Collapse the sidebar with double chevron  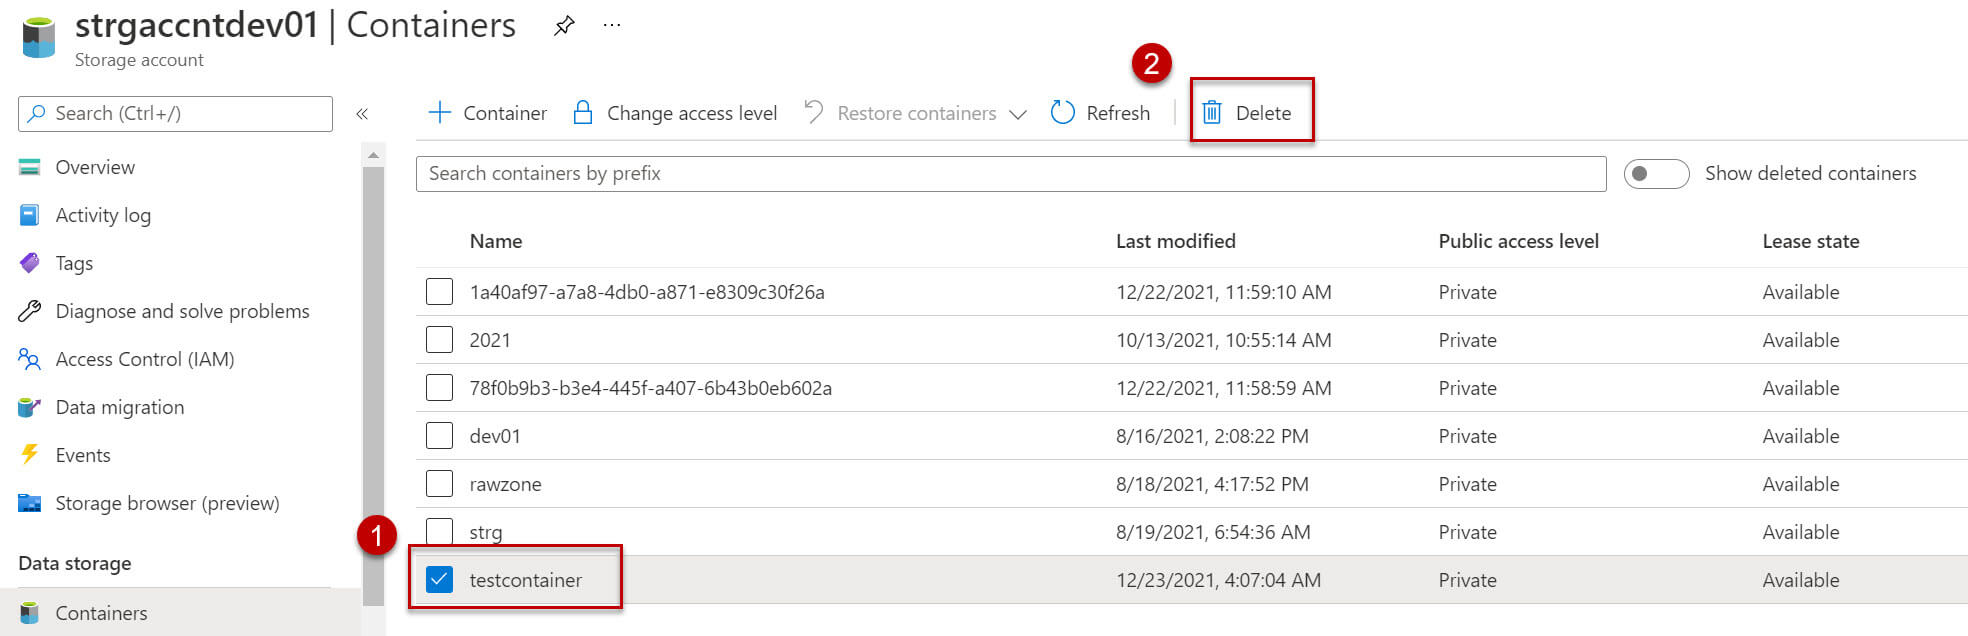pyautogui.click(x=362, y=114)
